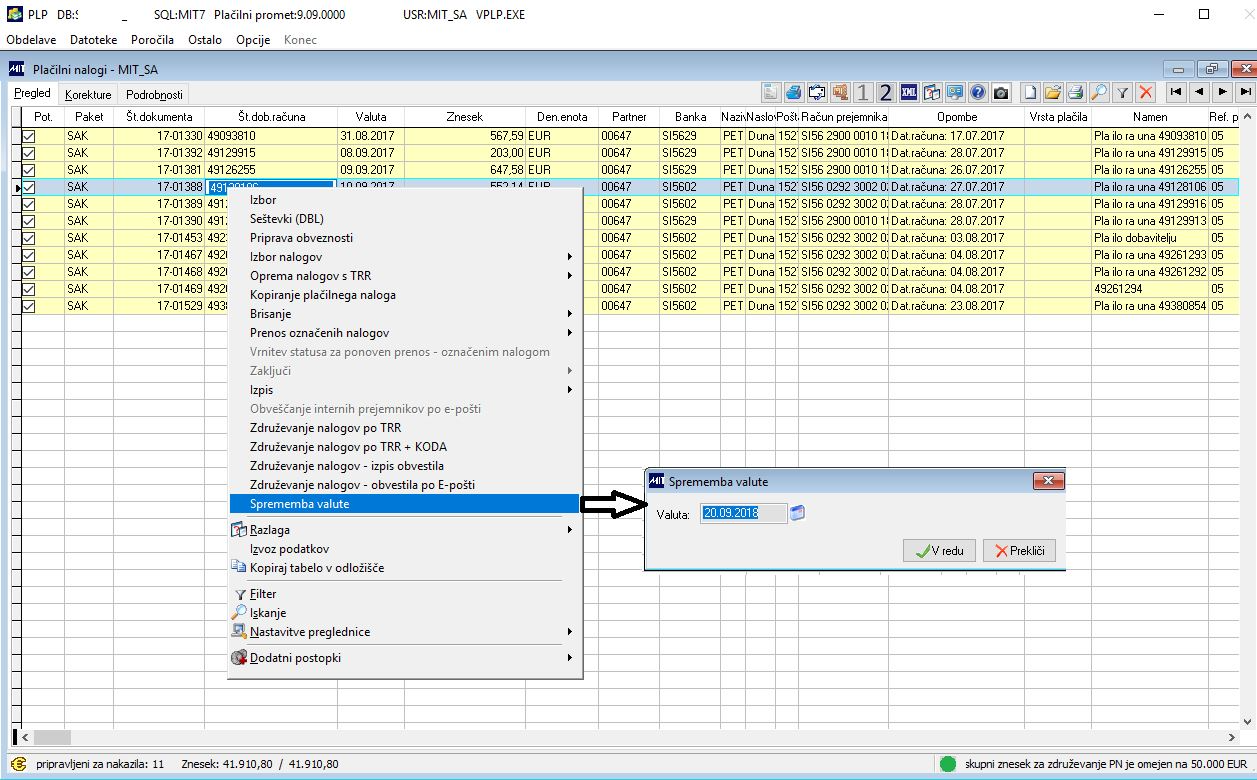Screen dimensions: 1257x780
Task: Expand the Razlaga submenu
Action: coord(404,530)
